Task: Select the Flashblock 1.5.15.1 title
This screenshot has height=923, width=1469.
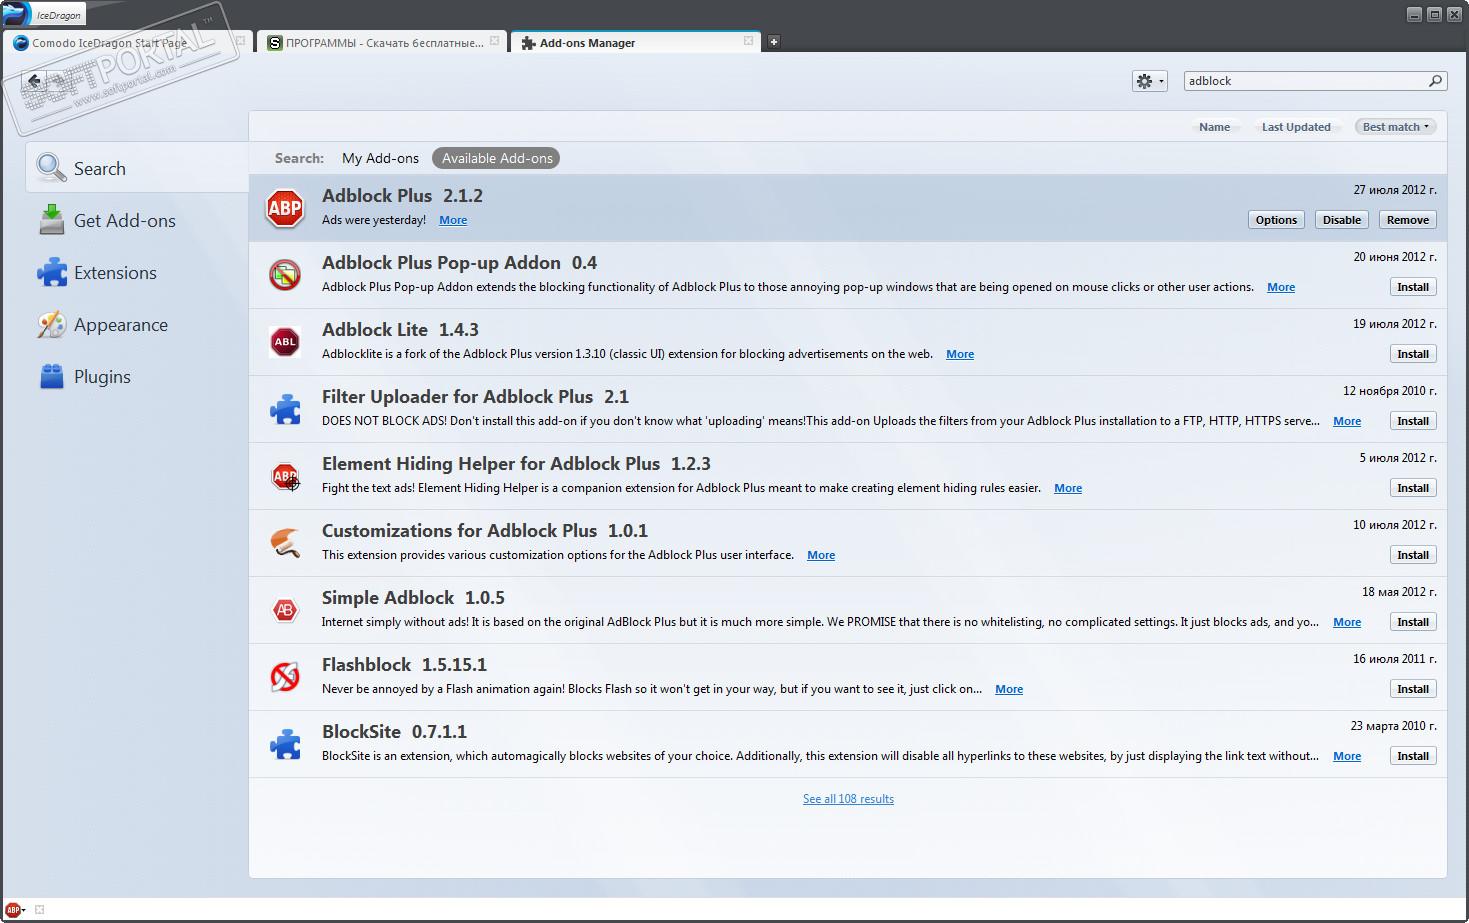Action: tap(404, 665)
